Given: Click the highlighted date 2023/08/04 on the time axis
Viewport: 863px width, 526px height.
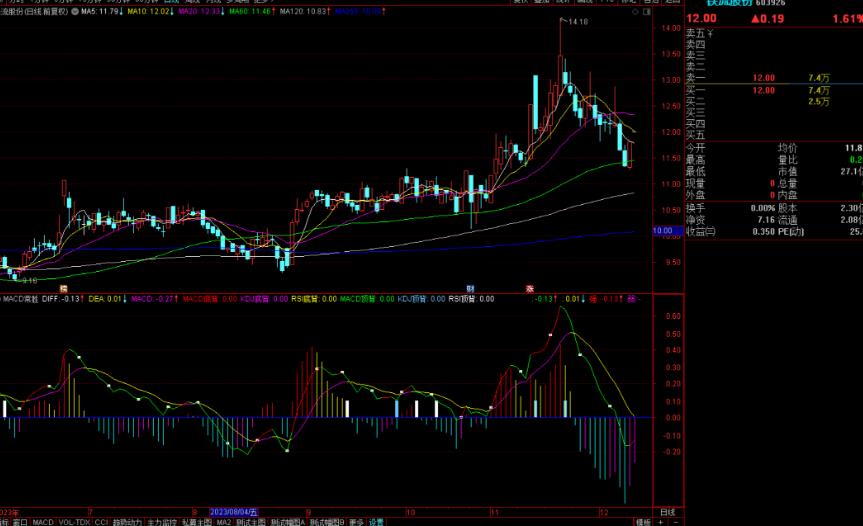Looking at the screenshot, I should click(x=234, y=512).
